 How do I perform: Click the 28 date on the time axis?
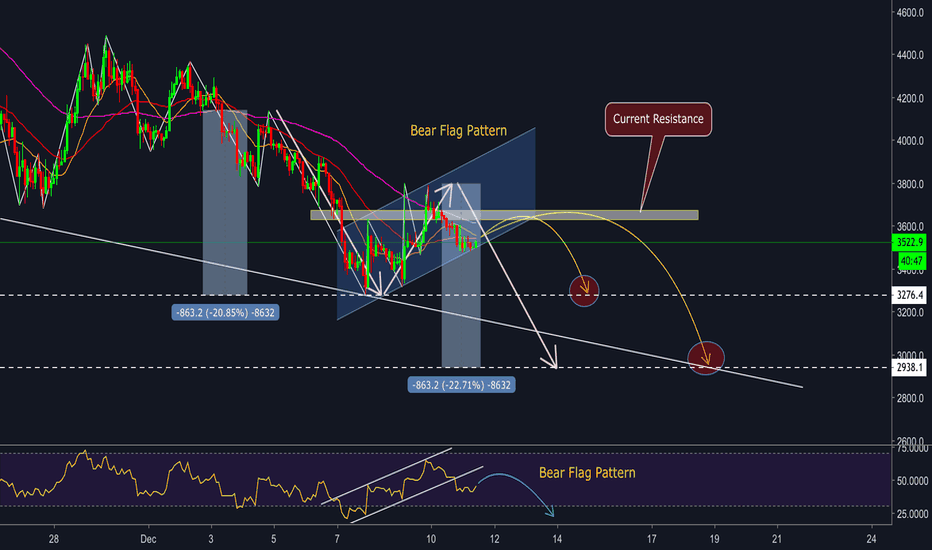[x=54, y=539]
